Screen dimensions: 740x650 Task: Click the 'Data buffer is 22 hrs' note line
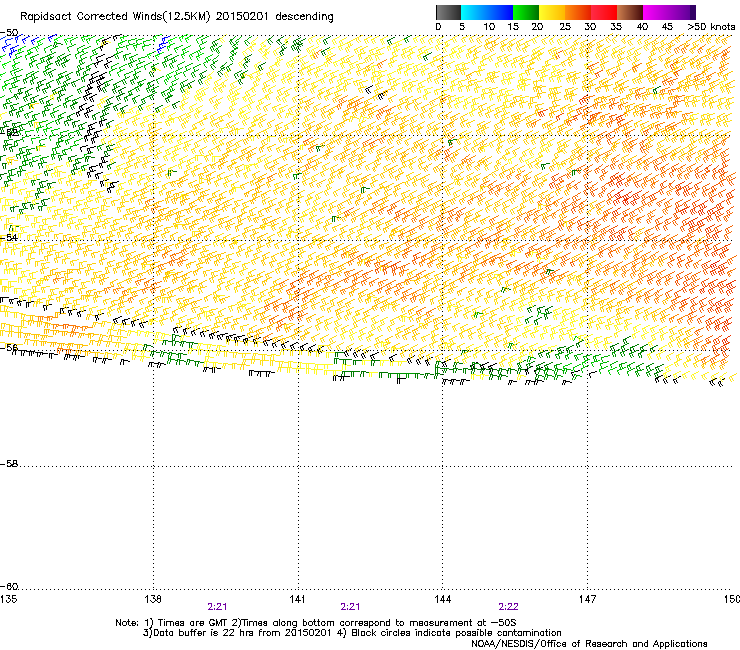coord(352,633)
